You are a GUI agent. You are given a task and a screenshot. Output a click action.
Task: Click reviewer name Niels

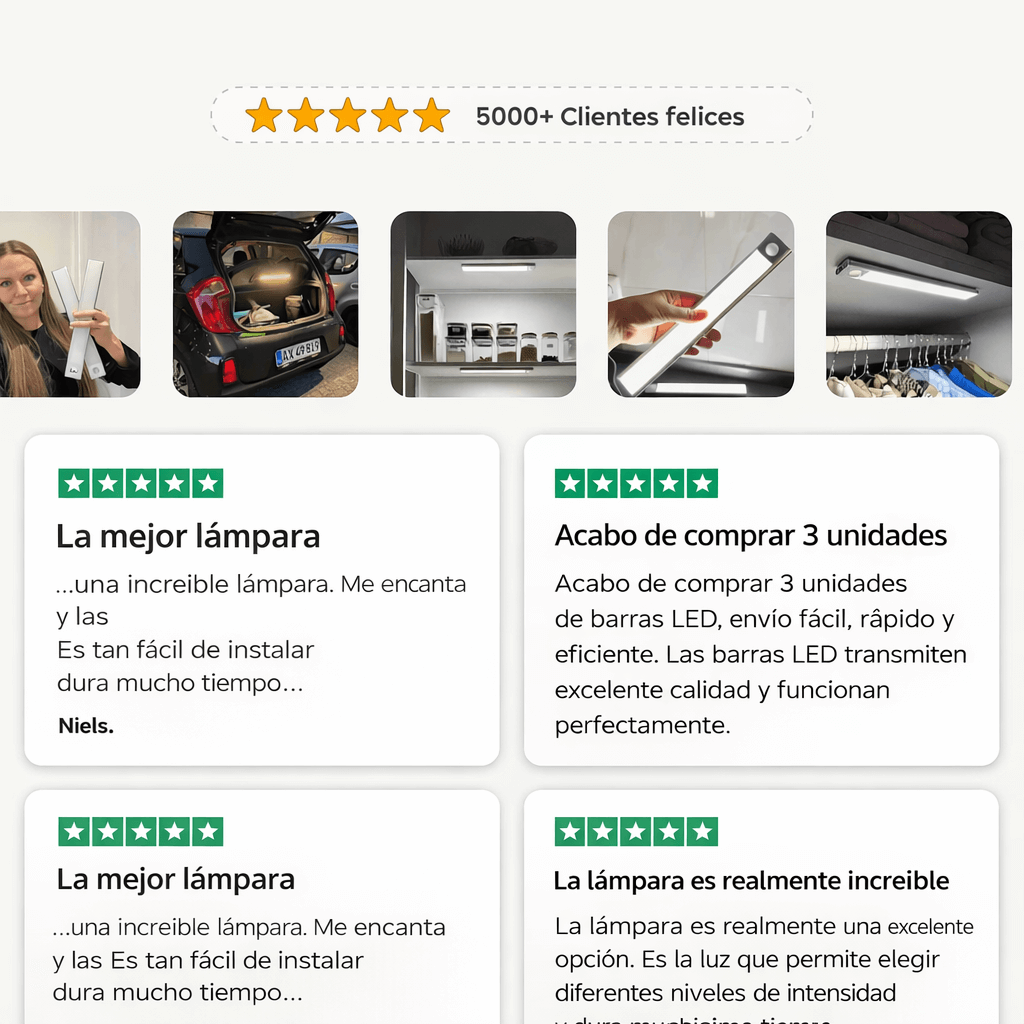(86, 726)
